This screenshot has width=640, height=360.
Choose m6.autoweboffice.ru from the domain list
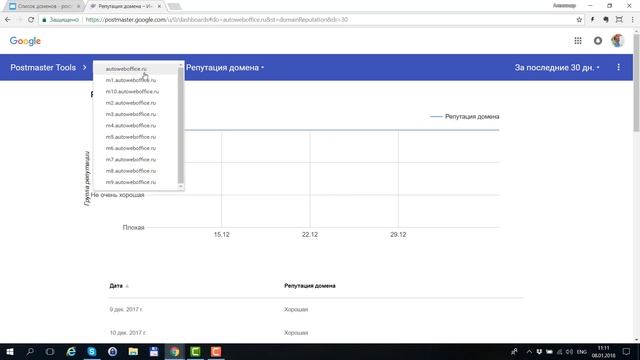(135, 148)
